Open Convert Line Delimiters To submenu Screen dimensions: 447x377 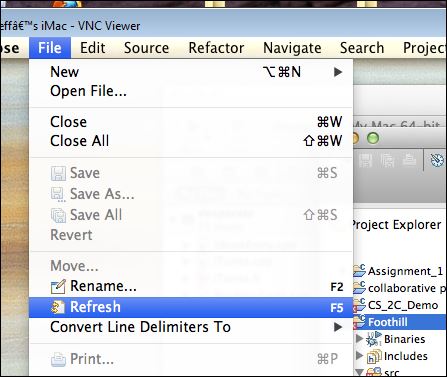(x=338, y=327)
